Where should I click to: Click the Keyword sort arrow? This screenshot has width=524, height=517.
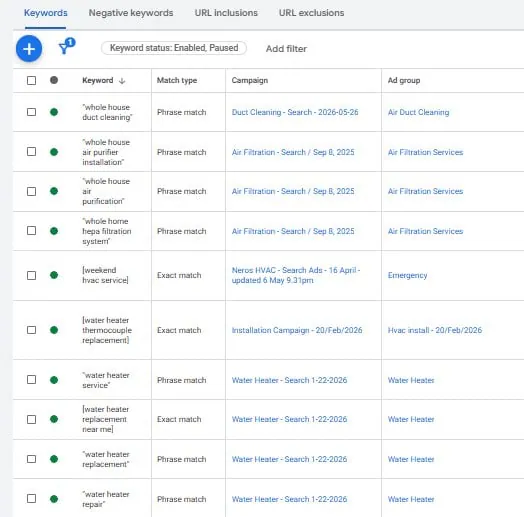click(122, 81)
